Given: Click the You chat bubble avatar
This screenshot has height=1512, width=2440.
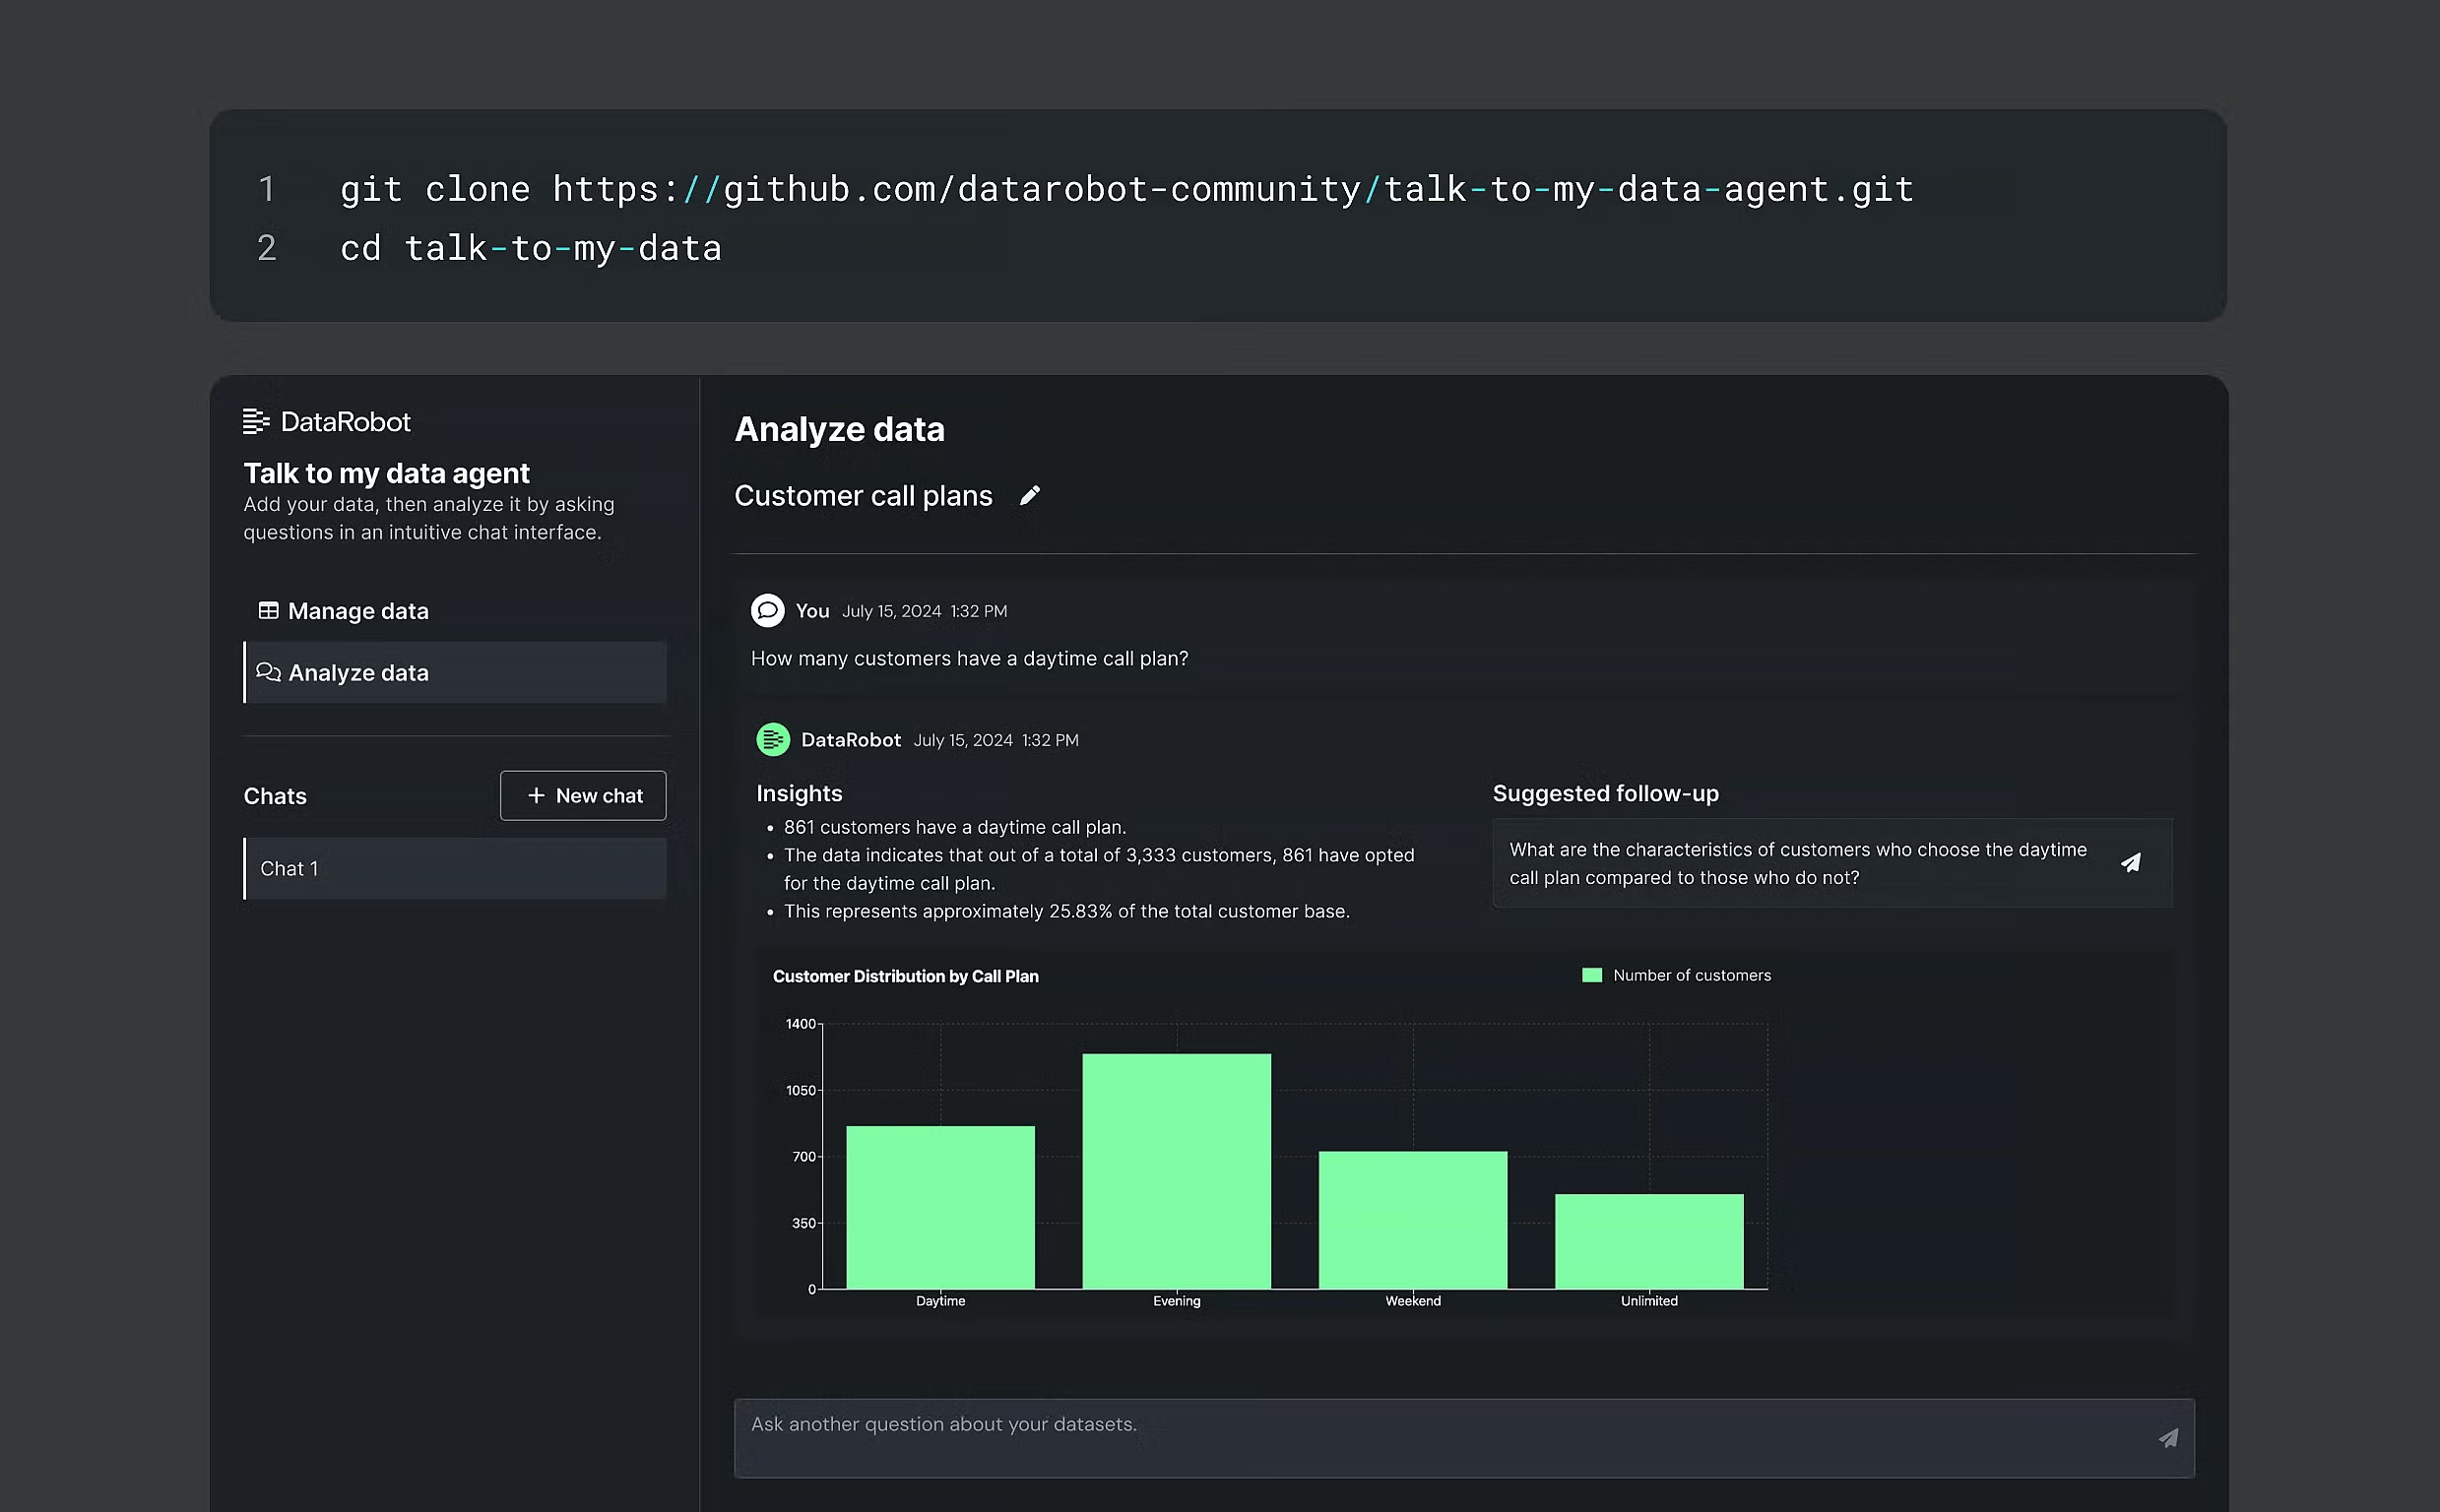Looking at the screenshot, I should pyautogui.click(x=767, y=611).
